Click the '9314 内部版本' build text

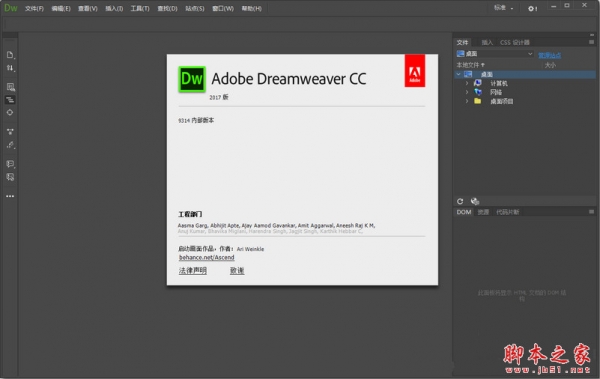click(x=196, y=120)
